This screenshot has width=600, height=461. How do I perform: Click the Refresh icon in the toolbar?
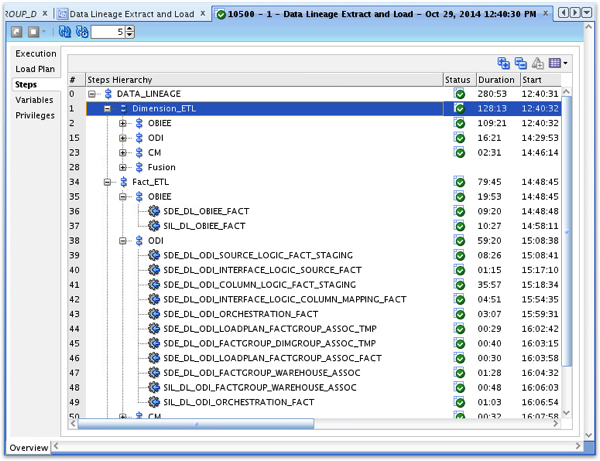(65, 32)
